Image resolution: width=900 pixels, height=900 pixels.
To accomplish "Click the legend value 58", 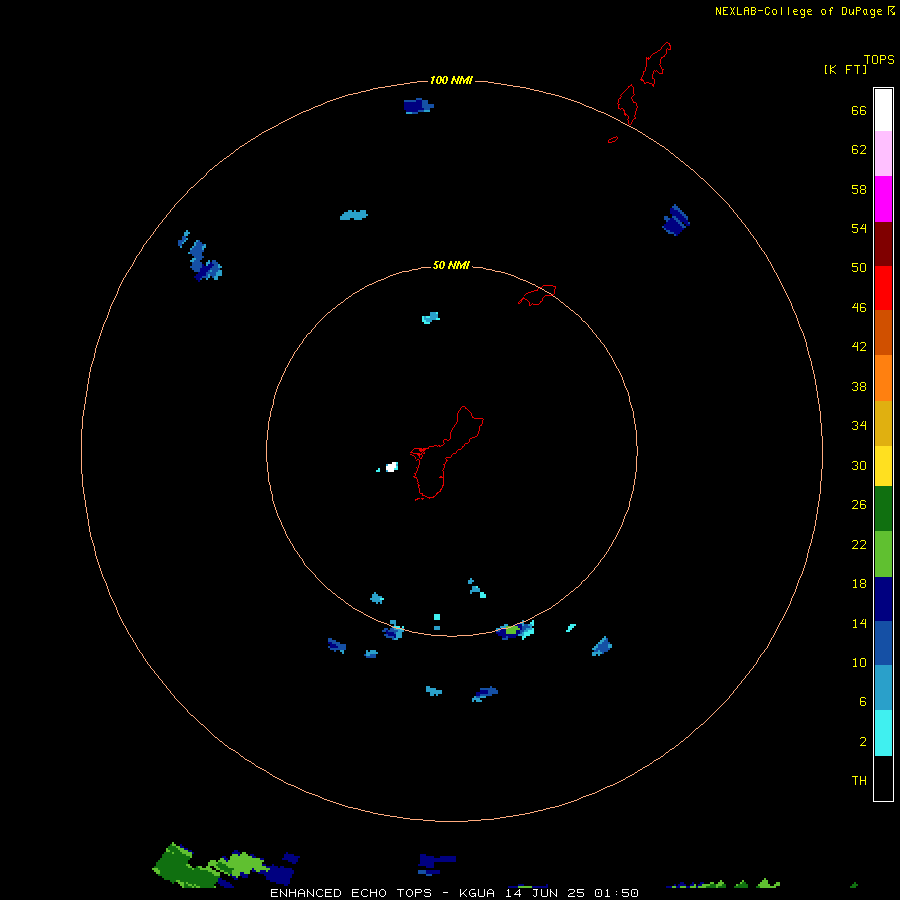I will coord(859,189).
